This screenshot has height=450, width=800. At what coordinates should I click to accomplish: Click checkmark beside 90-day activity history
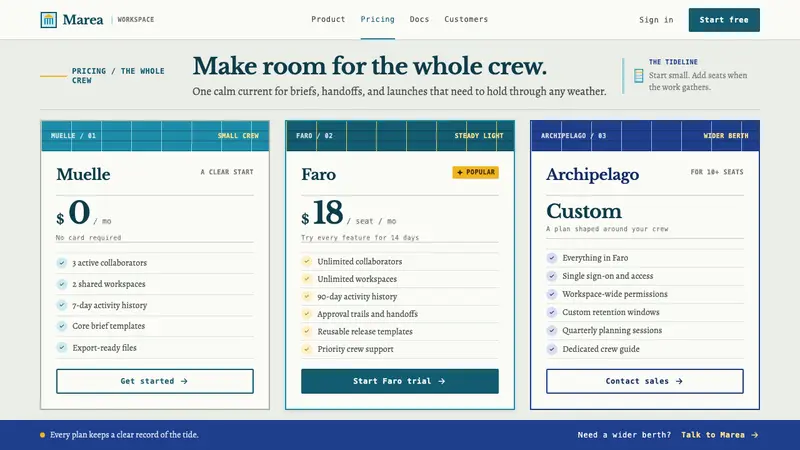point(307,296)
